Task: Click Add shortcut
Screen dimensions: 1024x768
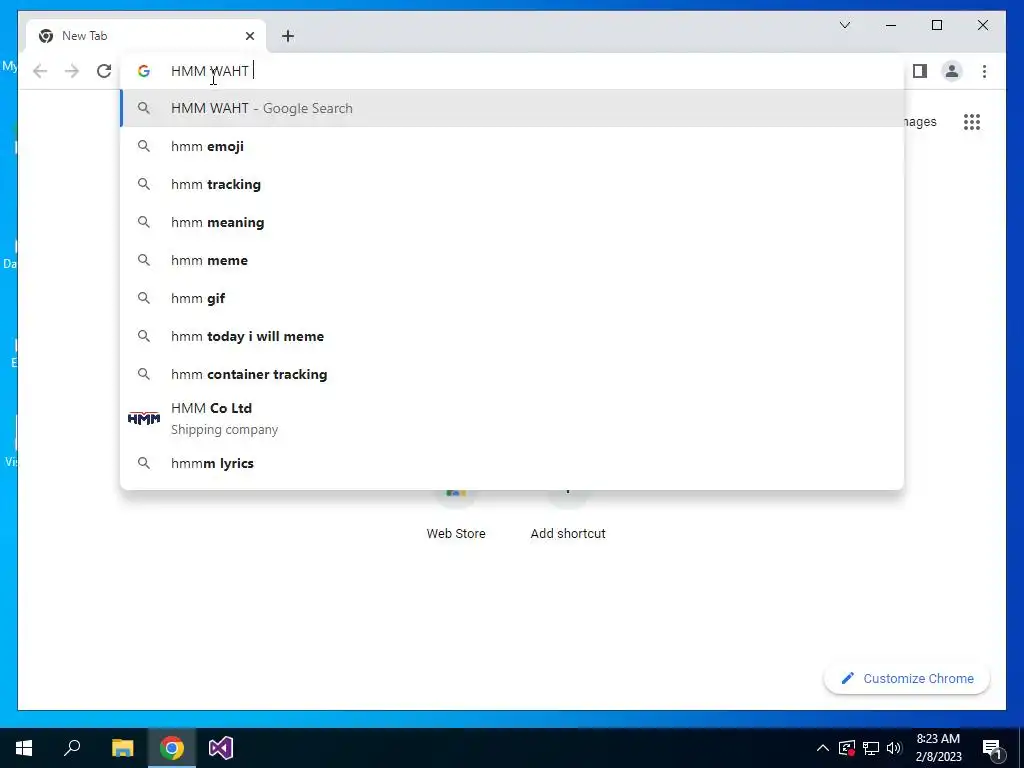Action: tap(568, 516)
